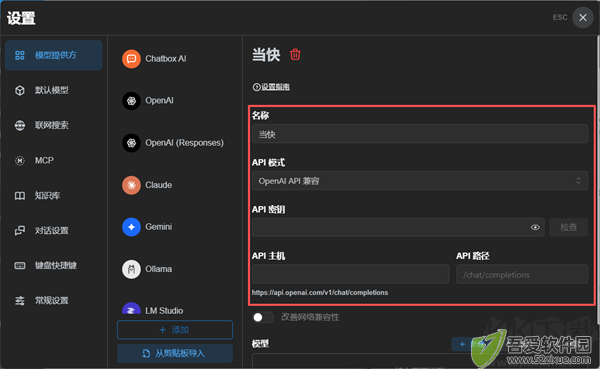Click the 联网搜索 globe icon
This screenshot has height=369, width=600.
tap(20, 125)
